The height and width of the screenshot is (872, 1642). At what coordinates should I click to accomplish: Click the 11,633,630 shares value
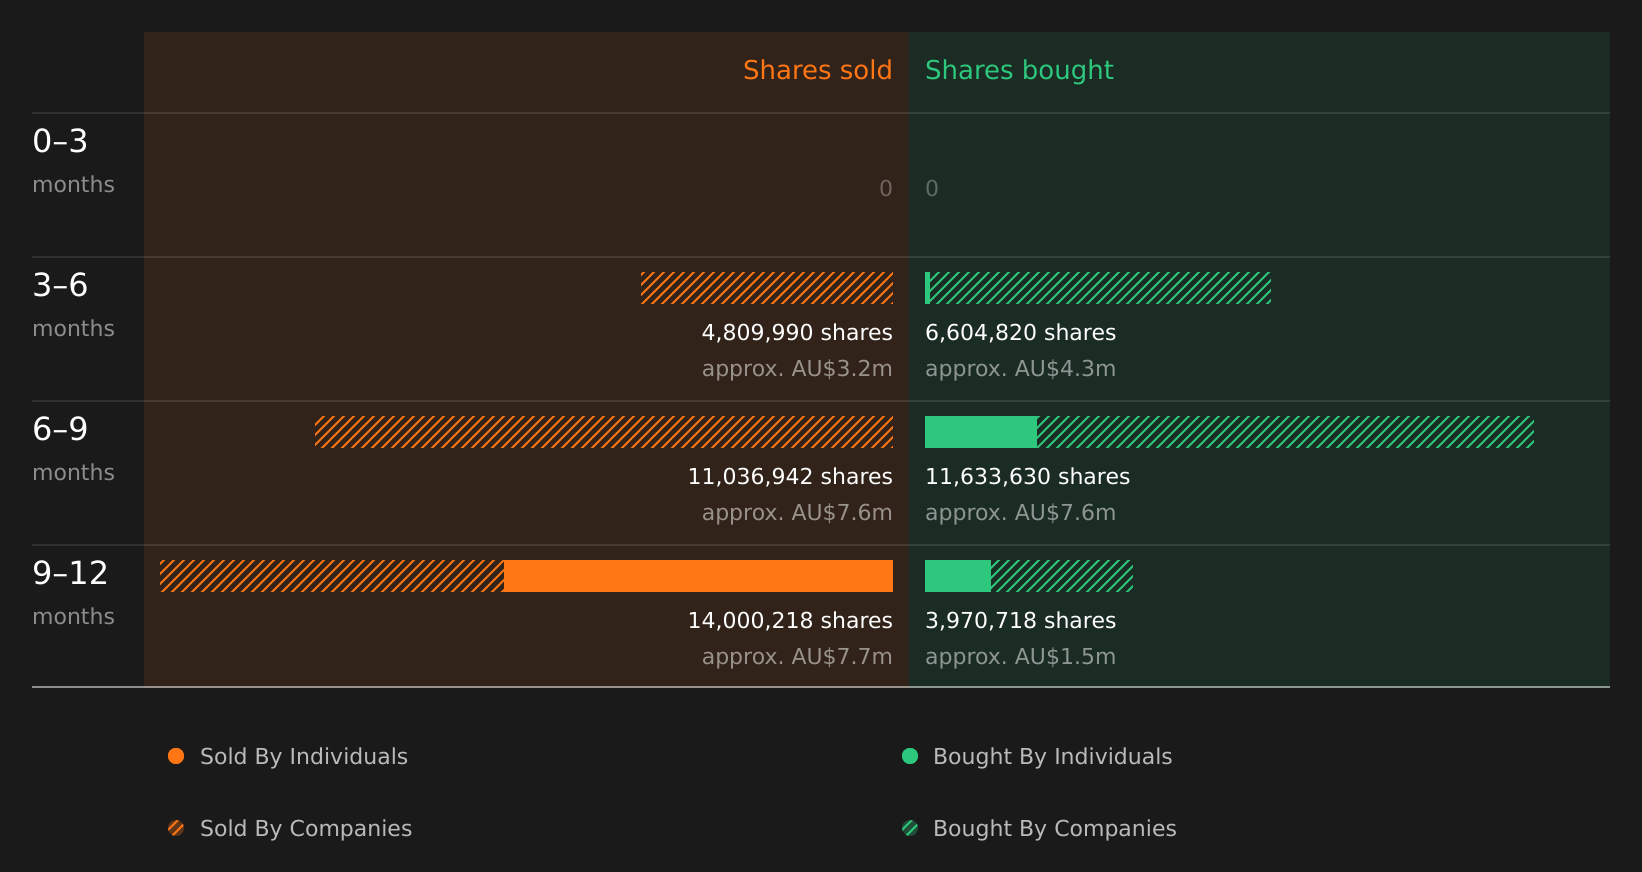click(x=1027, y=477)
